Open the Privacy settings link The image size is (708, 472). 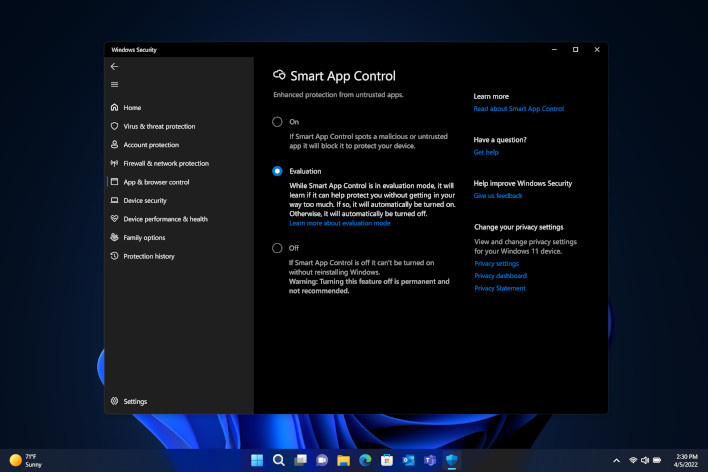tap(496, 263)
